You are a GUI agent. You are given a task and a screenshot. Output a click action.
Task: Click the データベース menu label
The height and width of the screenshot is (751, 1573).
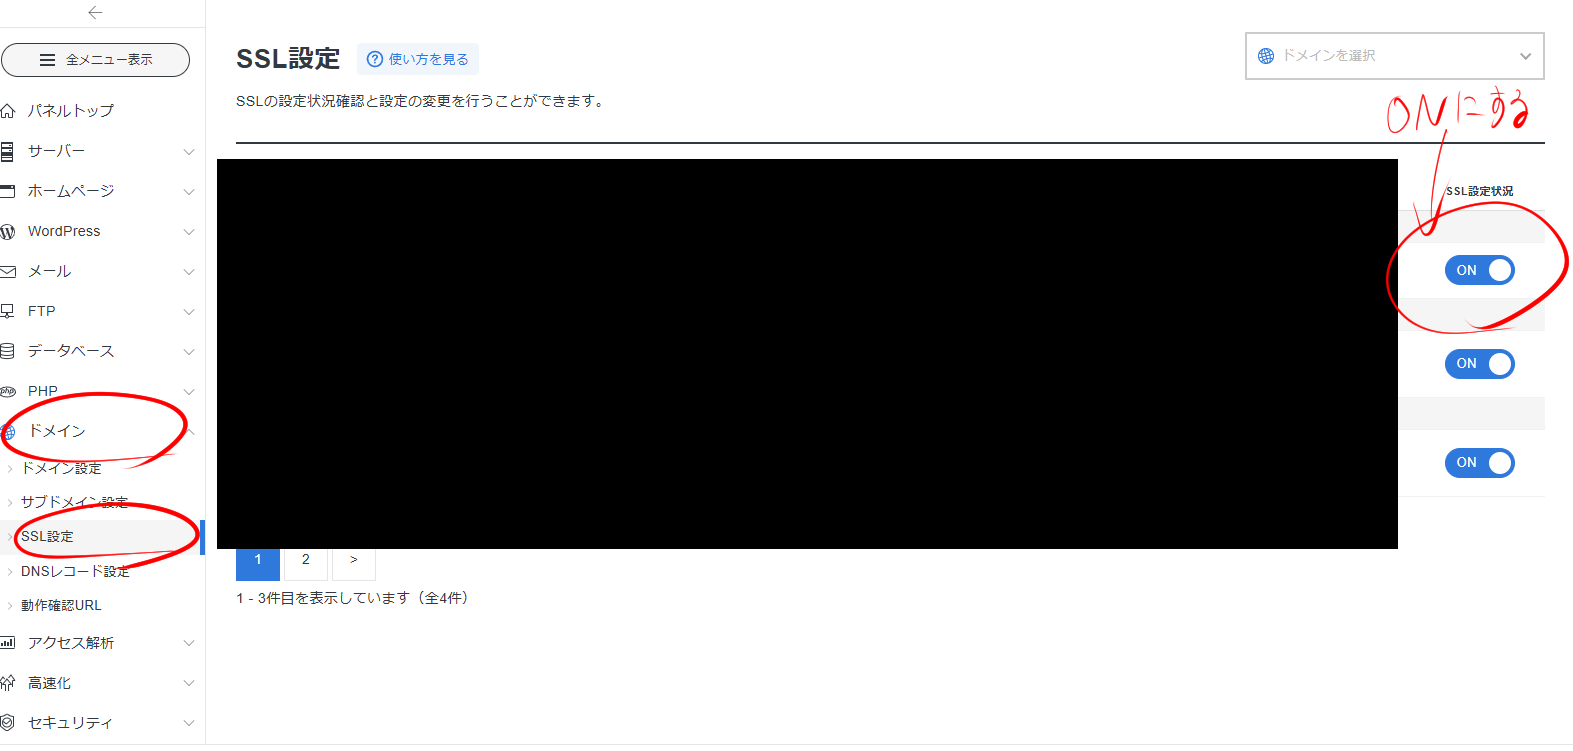click(71, 351)
